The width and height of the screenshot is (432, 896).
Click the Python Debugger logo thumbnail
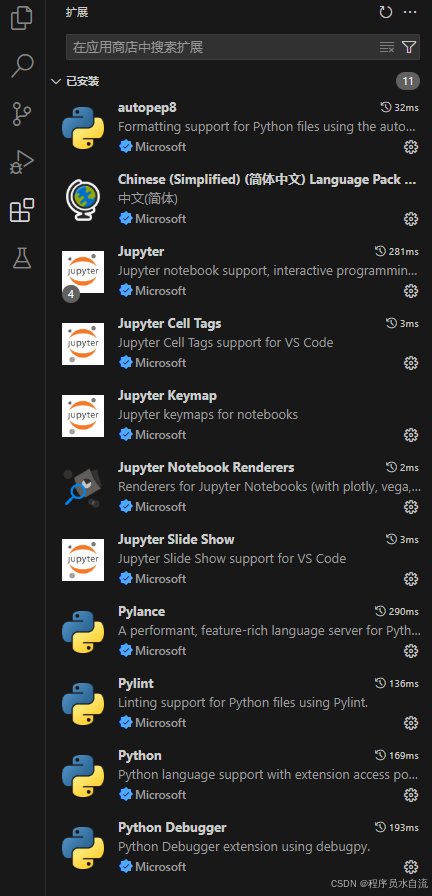tap(83, 848)
